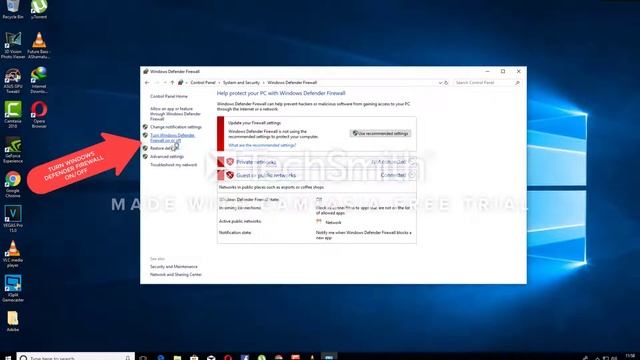
Task: Collapse the Guest or public networks section
Action: 411,175
